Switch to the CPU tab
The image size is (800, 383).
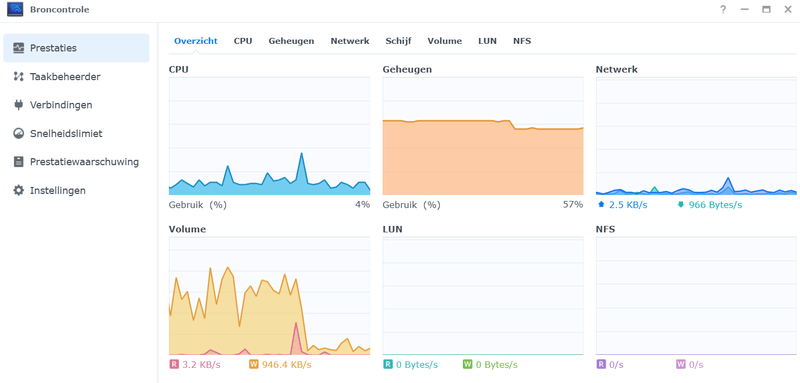click(x=243, y=41)
